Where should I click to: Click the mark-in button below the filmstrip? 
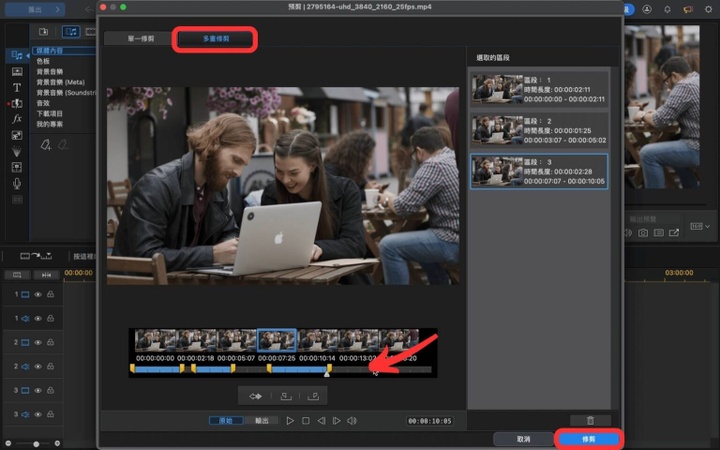(x=285, y=396)
